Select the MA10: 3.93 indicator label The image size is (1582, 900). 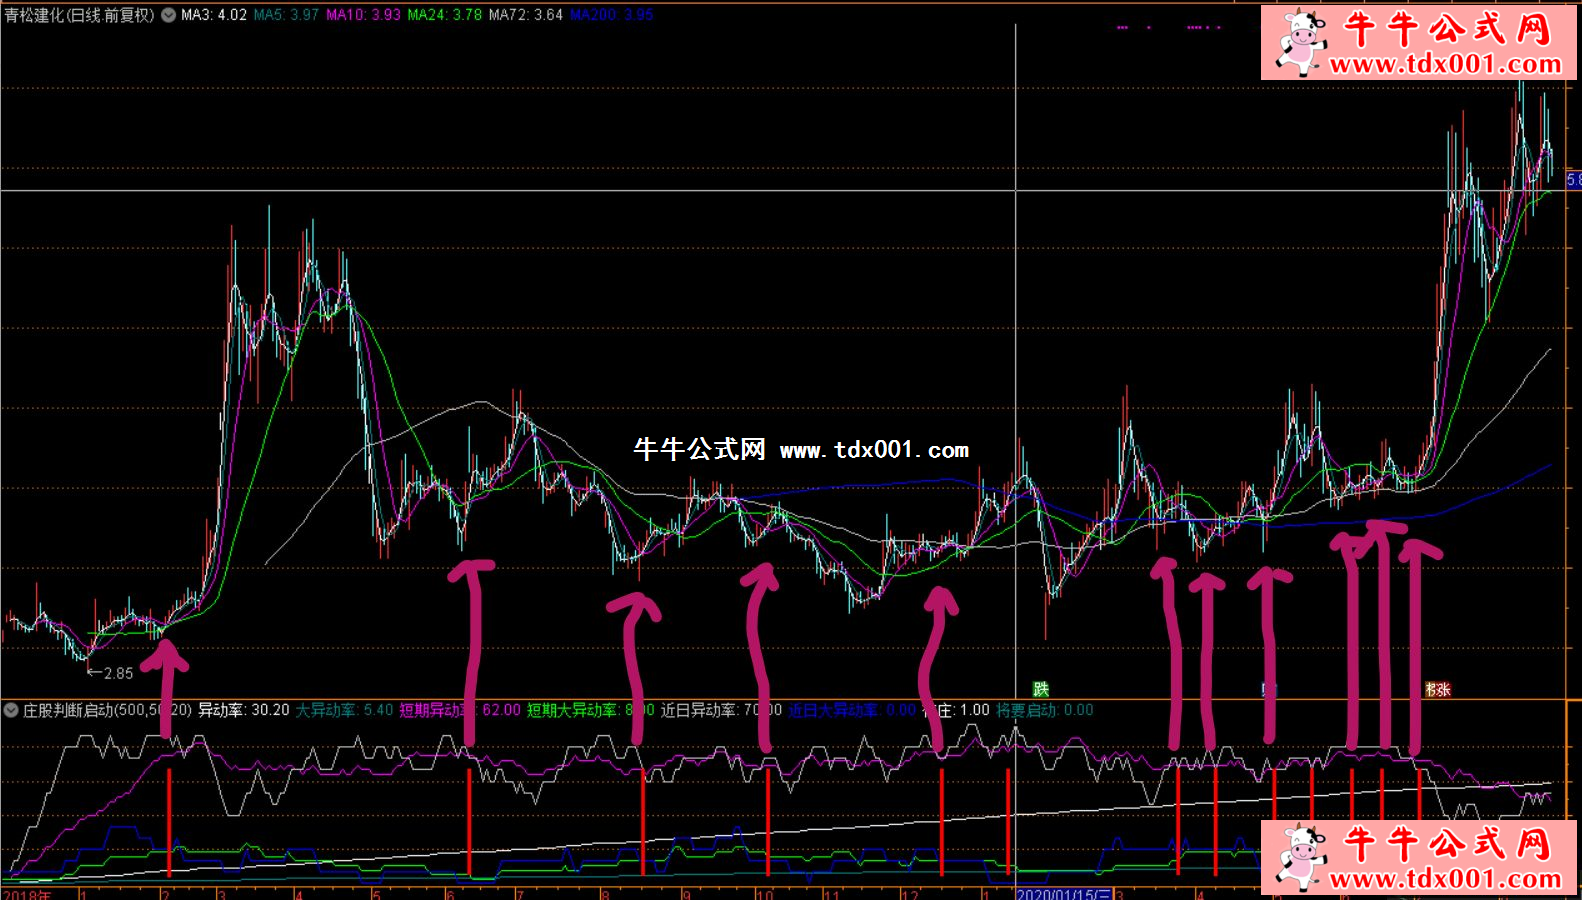point(363,15)
